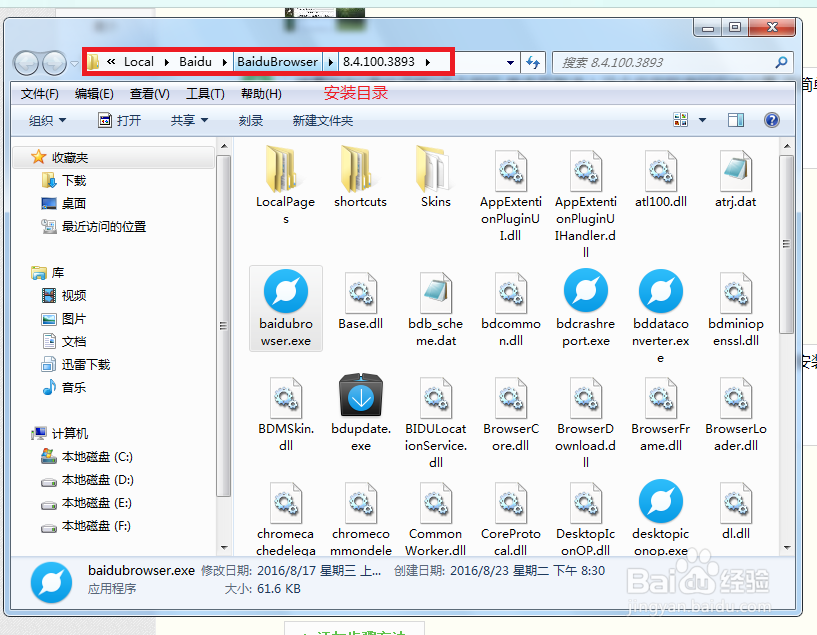Expand subfolders arrow after BaiduBrowser
Image resolution: width=817 pixels, height=635 pixels.
coord(330,63)
